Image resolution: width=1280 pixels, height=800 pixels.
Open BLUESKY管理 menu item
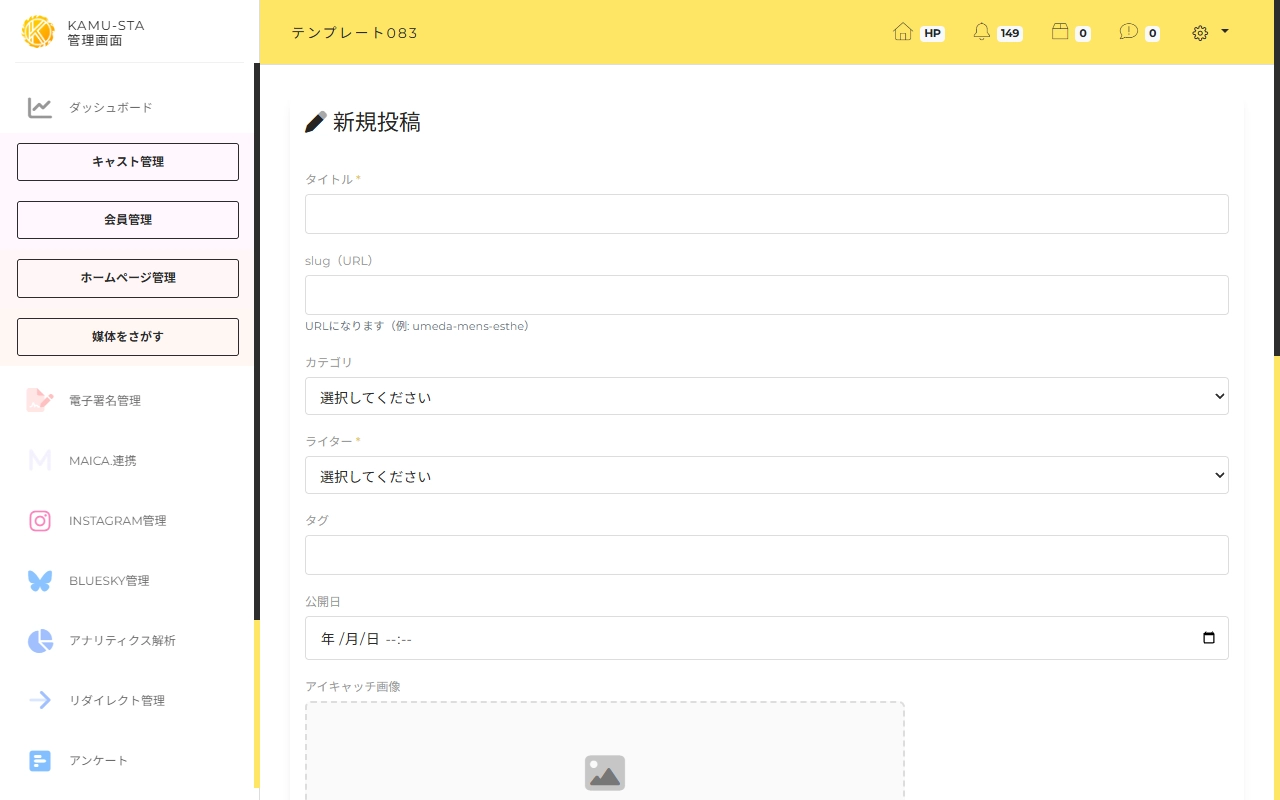(x=109, y=580)
